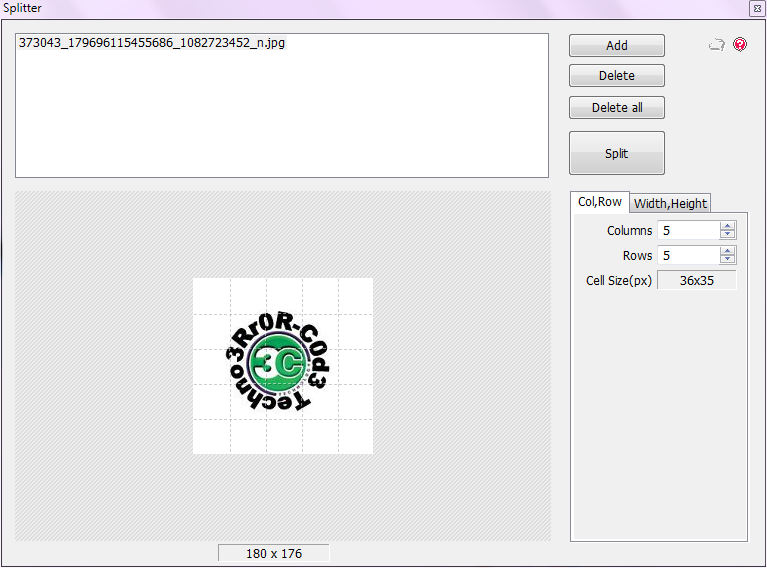
Task: Click the pointing hand icon beside Add
Action: coord(717,45)
